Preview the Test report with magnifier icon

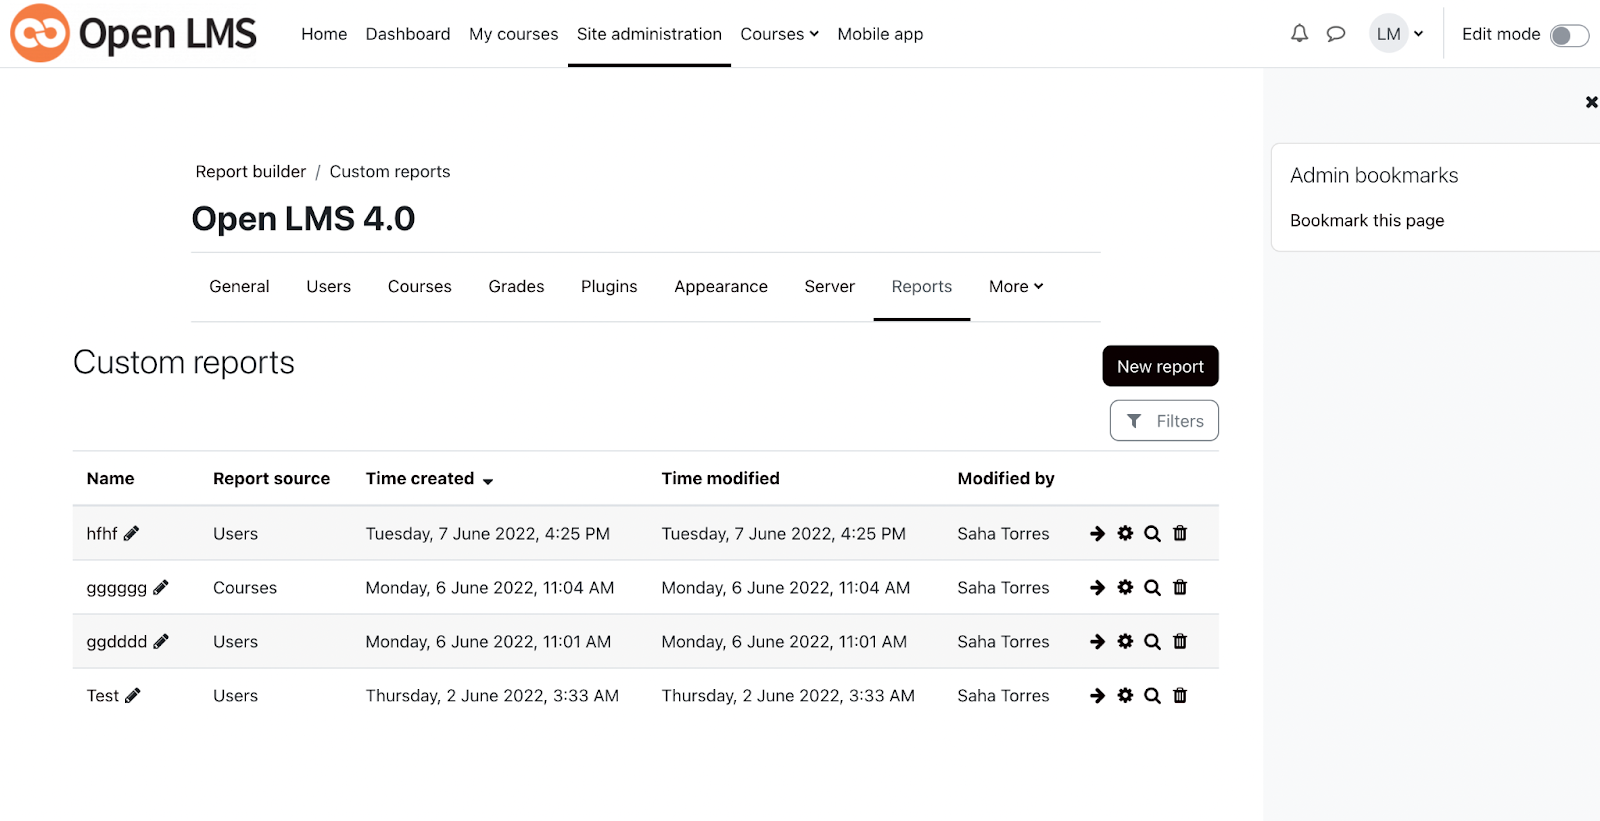[x=1152, y=696]
